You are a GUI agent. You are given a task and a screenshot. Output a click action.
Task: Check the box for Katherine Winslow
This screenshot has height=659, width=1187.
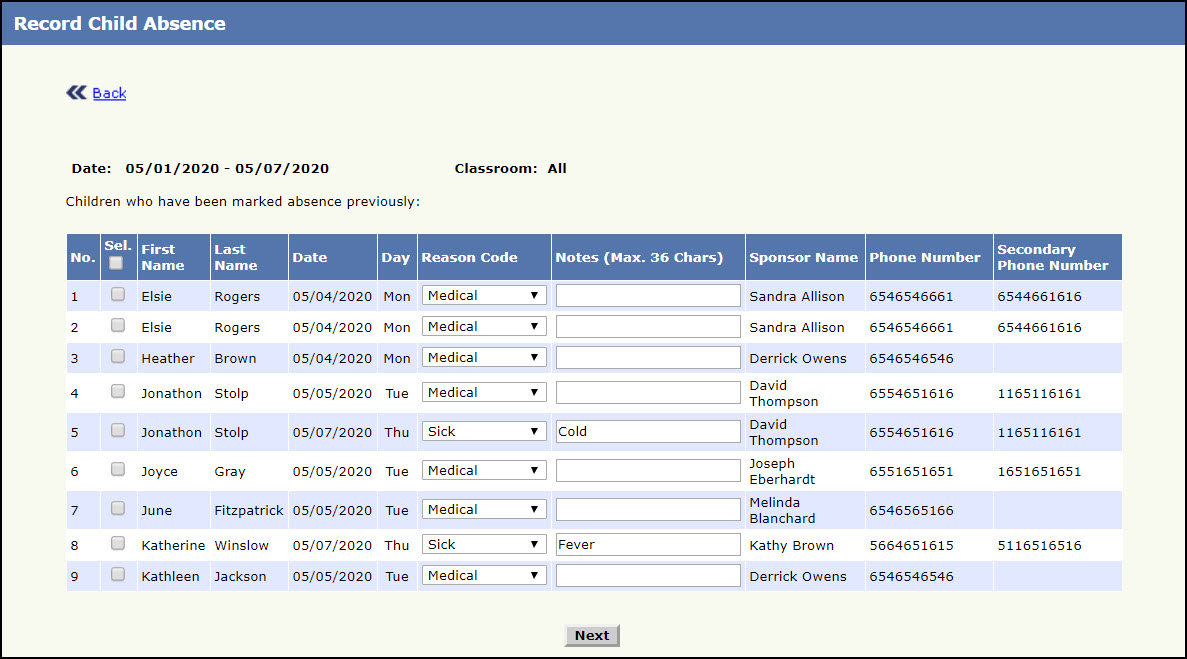pyautogui.click(x=118, y=544)
